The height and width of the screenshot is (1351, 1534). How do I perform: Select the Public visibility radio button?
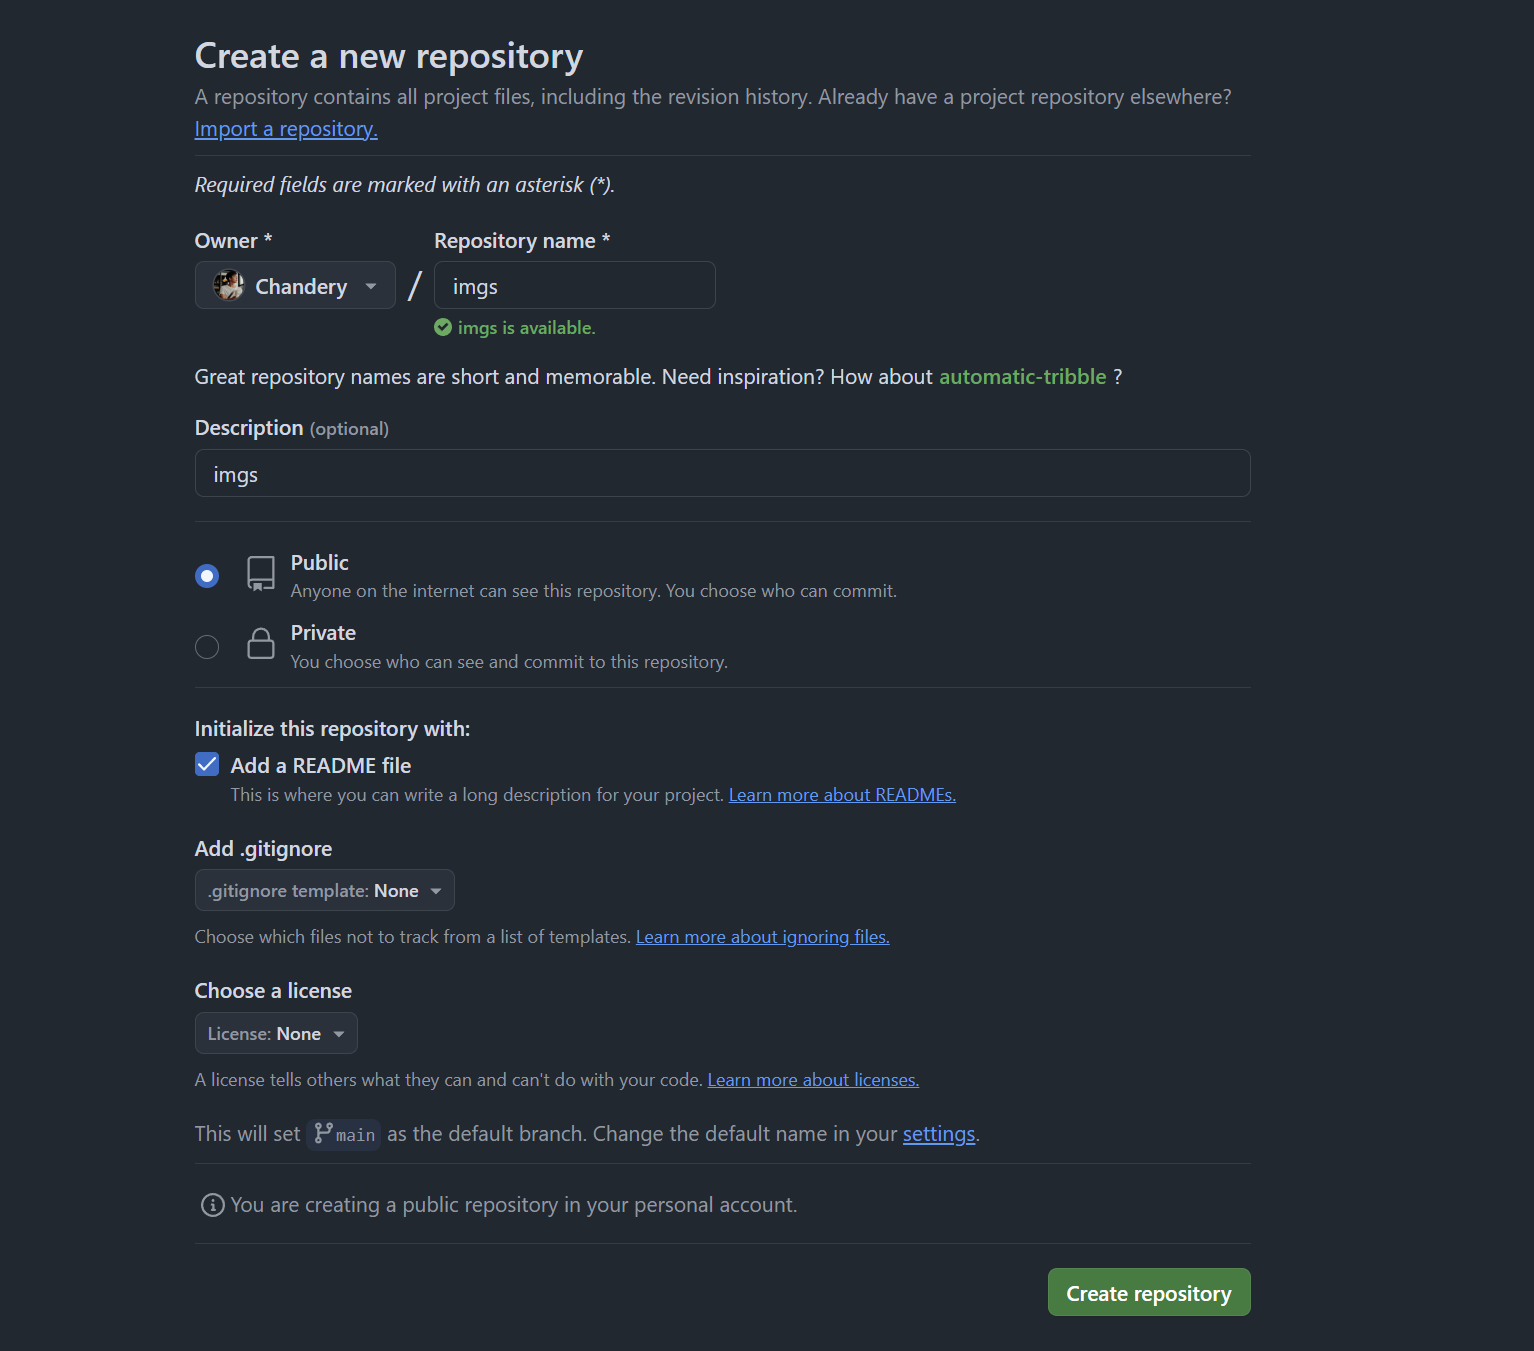tap(207, 576)
